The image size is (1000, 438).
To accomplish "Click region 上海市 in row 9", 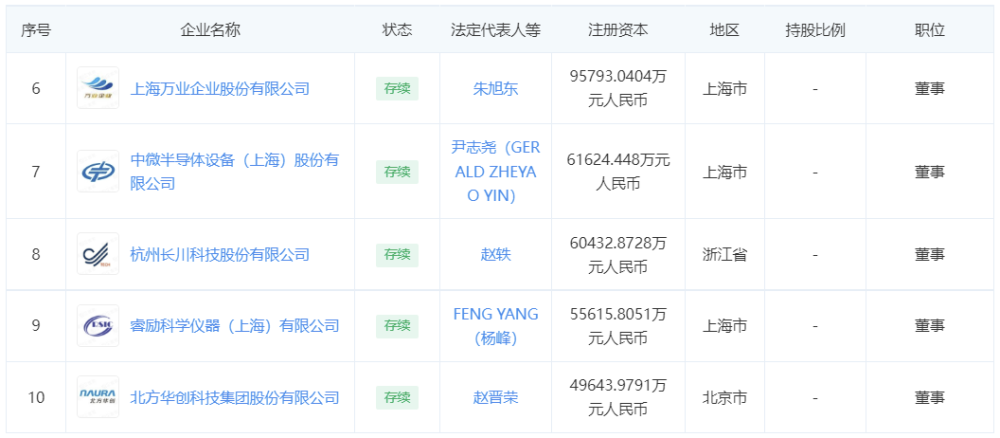I will click(724, 326).
